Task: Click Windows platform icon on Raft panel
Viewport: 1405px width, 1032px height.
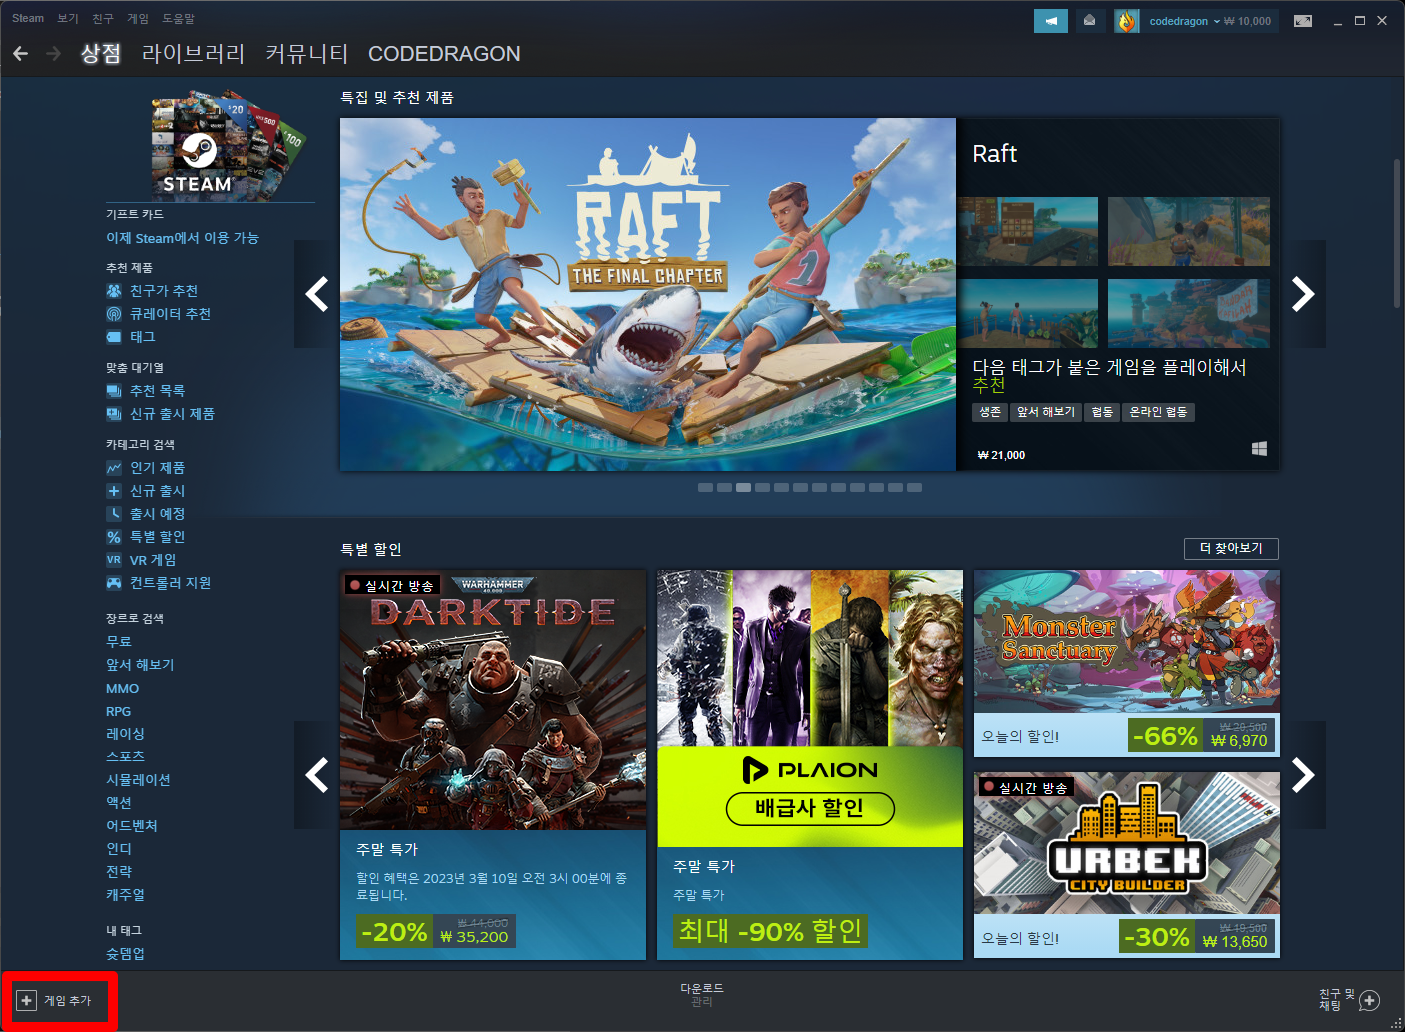Action: [1259, 449]
